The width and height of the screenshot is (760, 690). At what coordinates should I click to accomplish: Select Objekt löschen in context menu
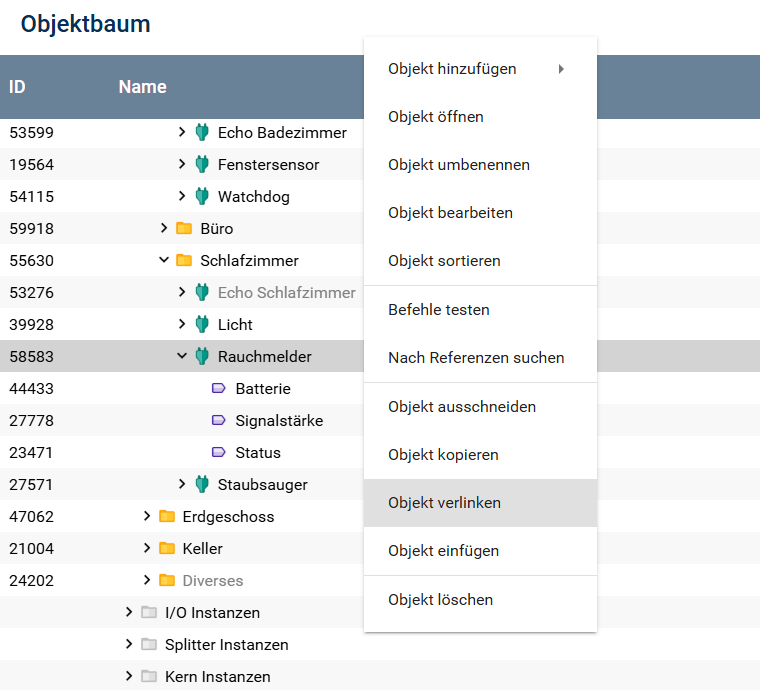tap(440, 600)
